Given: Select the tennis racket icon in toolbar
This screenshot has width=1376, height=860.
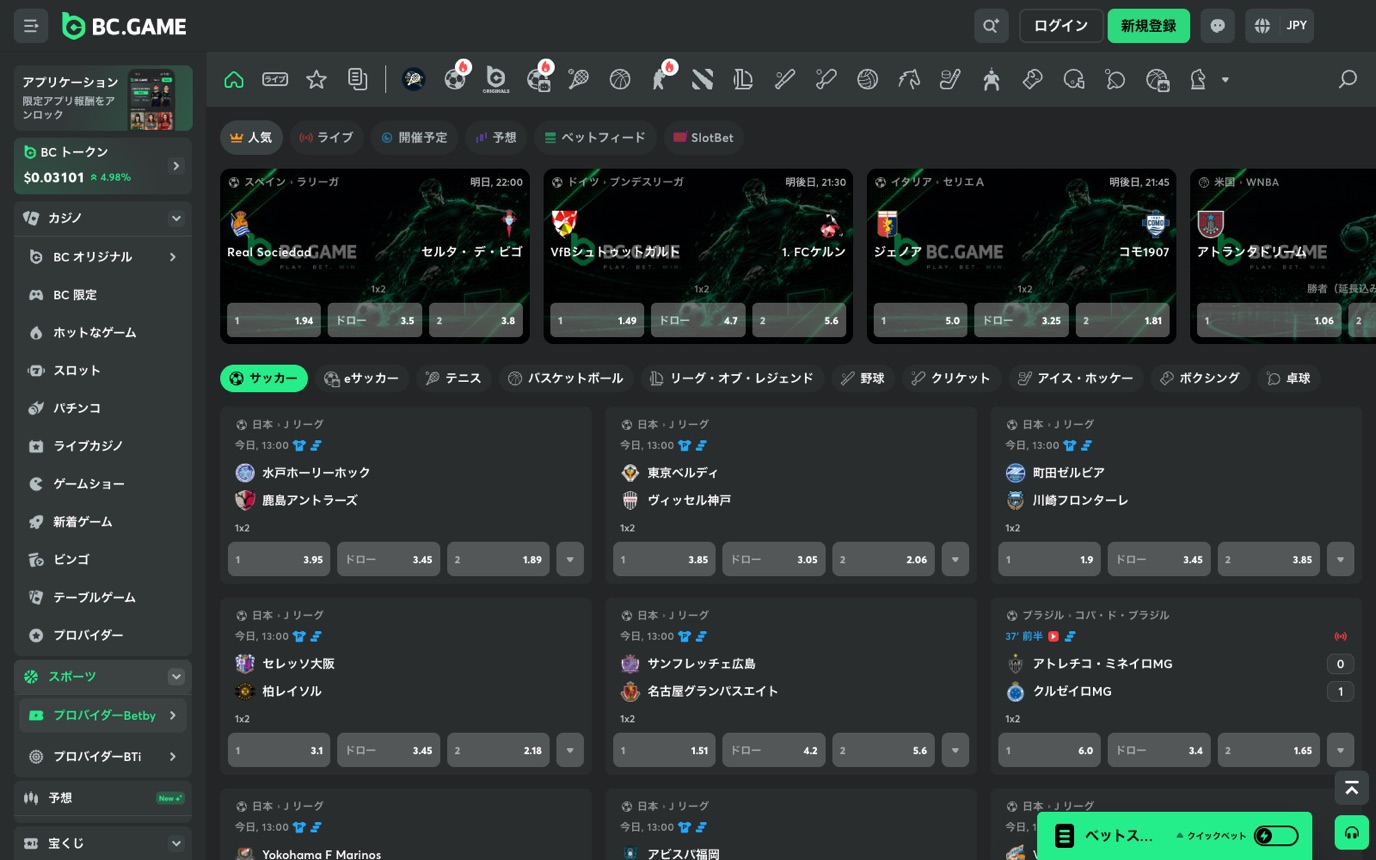Looking at the screenshot, I should coord(579,79).
